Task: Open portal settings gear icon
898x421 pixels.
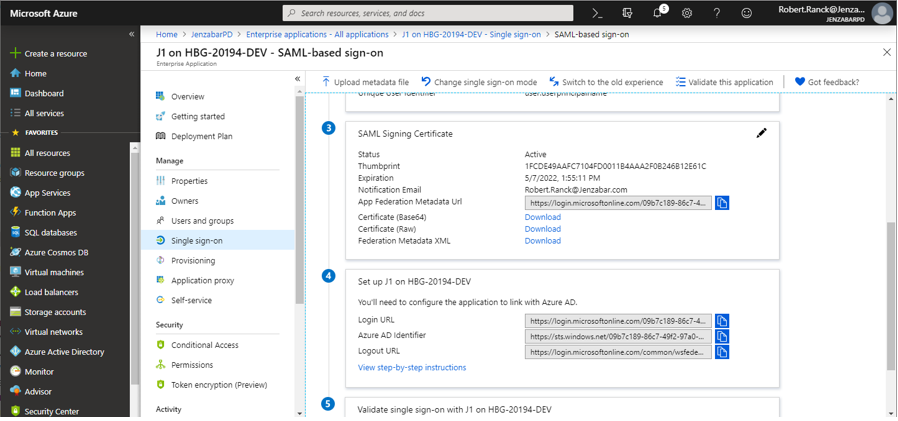Action: click(687, 13)
